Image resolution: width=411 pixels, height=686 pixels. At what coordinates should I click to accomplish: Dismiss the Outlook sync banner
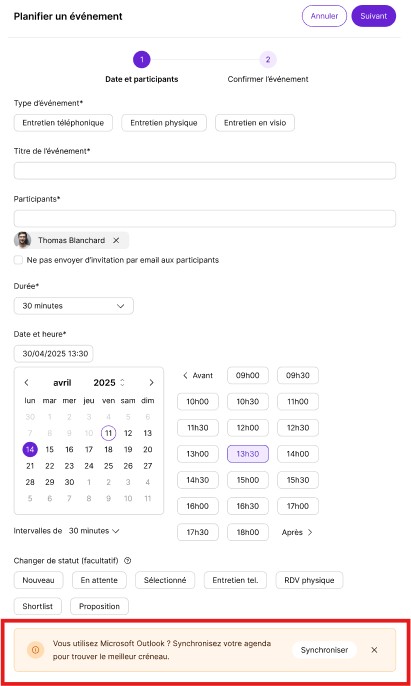tap(374, 650)
